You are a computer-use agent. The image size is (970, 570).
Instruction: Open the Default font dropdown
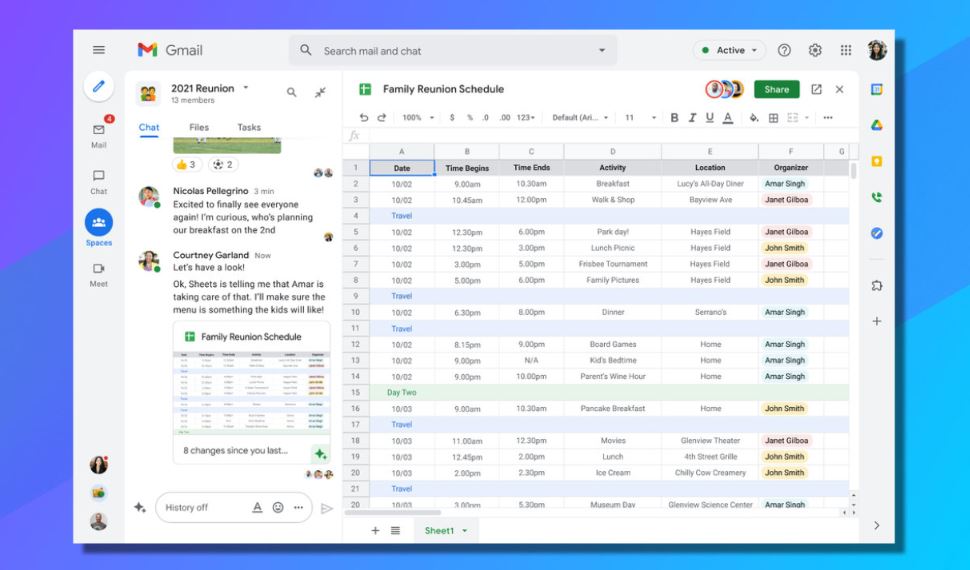tap(580, 118)
